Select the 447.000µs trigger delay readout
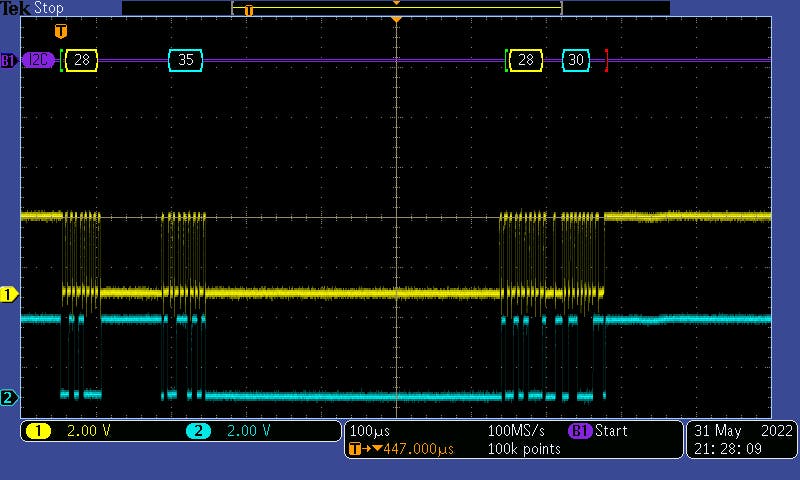 (400, 449)
